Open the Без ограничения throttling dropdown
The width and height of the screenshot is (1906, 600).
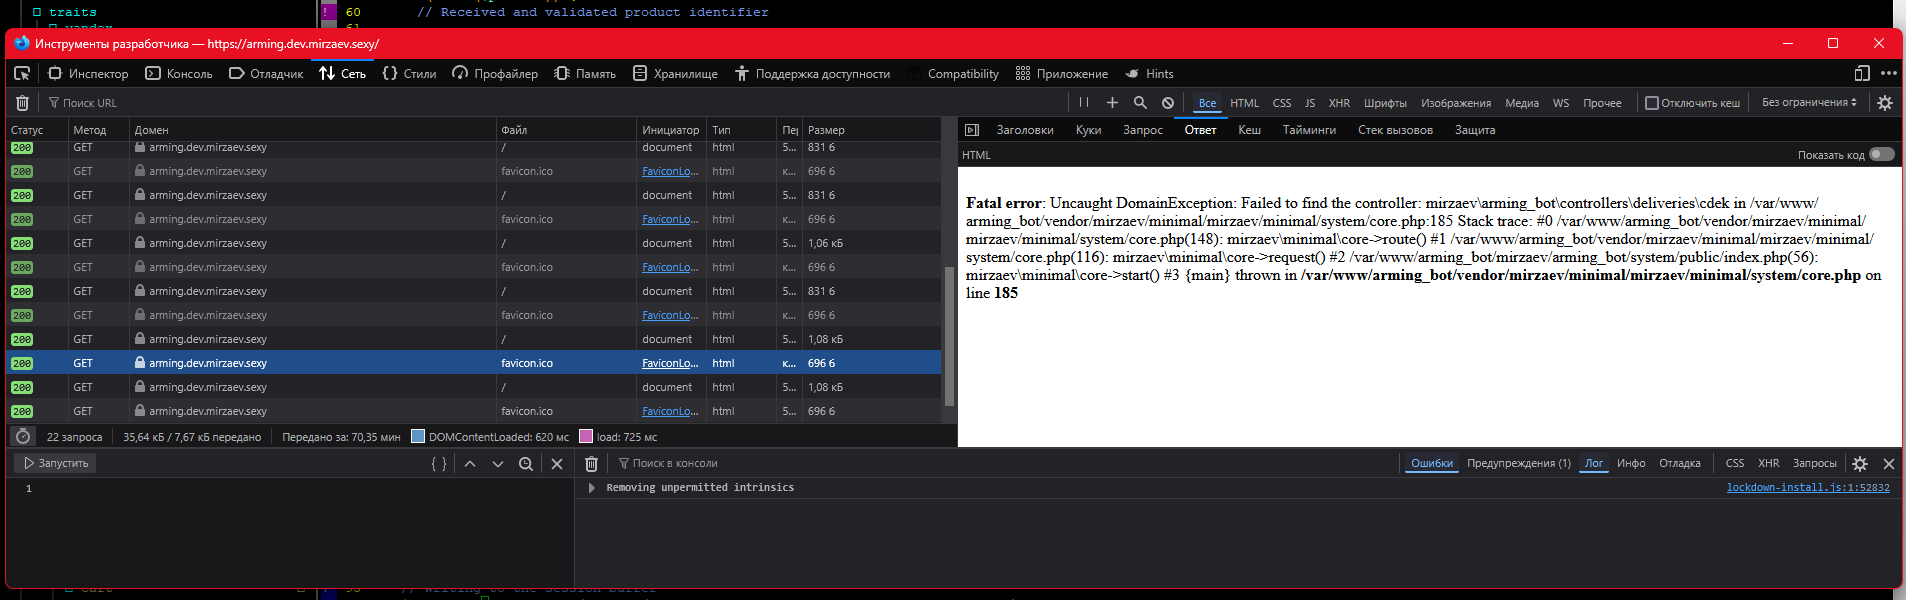tap(1809, 103)
